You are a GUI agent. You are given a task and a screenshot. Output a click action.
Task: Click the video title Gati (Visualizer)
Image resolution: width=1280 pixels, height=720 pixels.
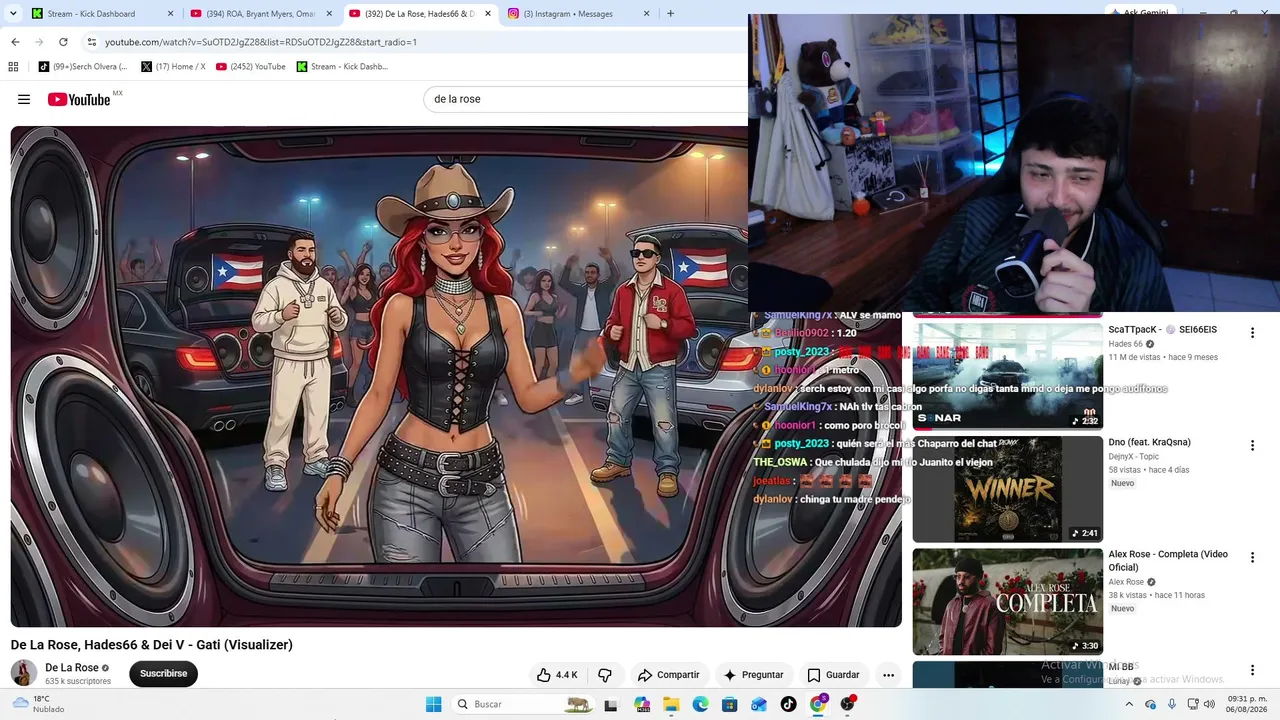click(x=152, y=645)
